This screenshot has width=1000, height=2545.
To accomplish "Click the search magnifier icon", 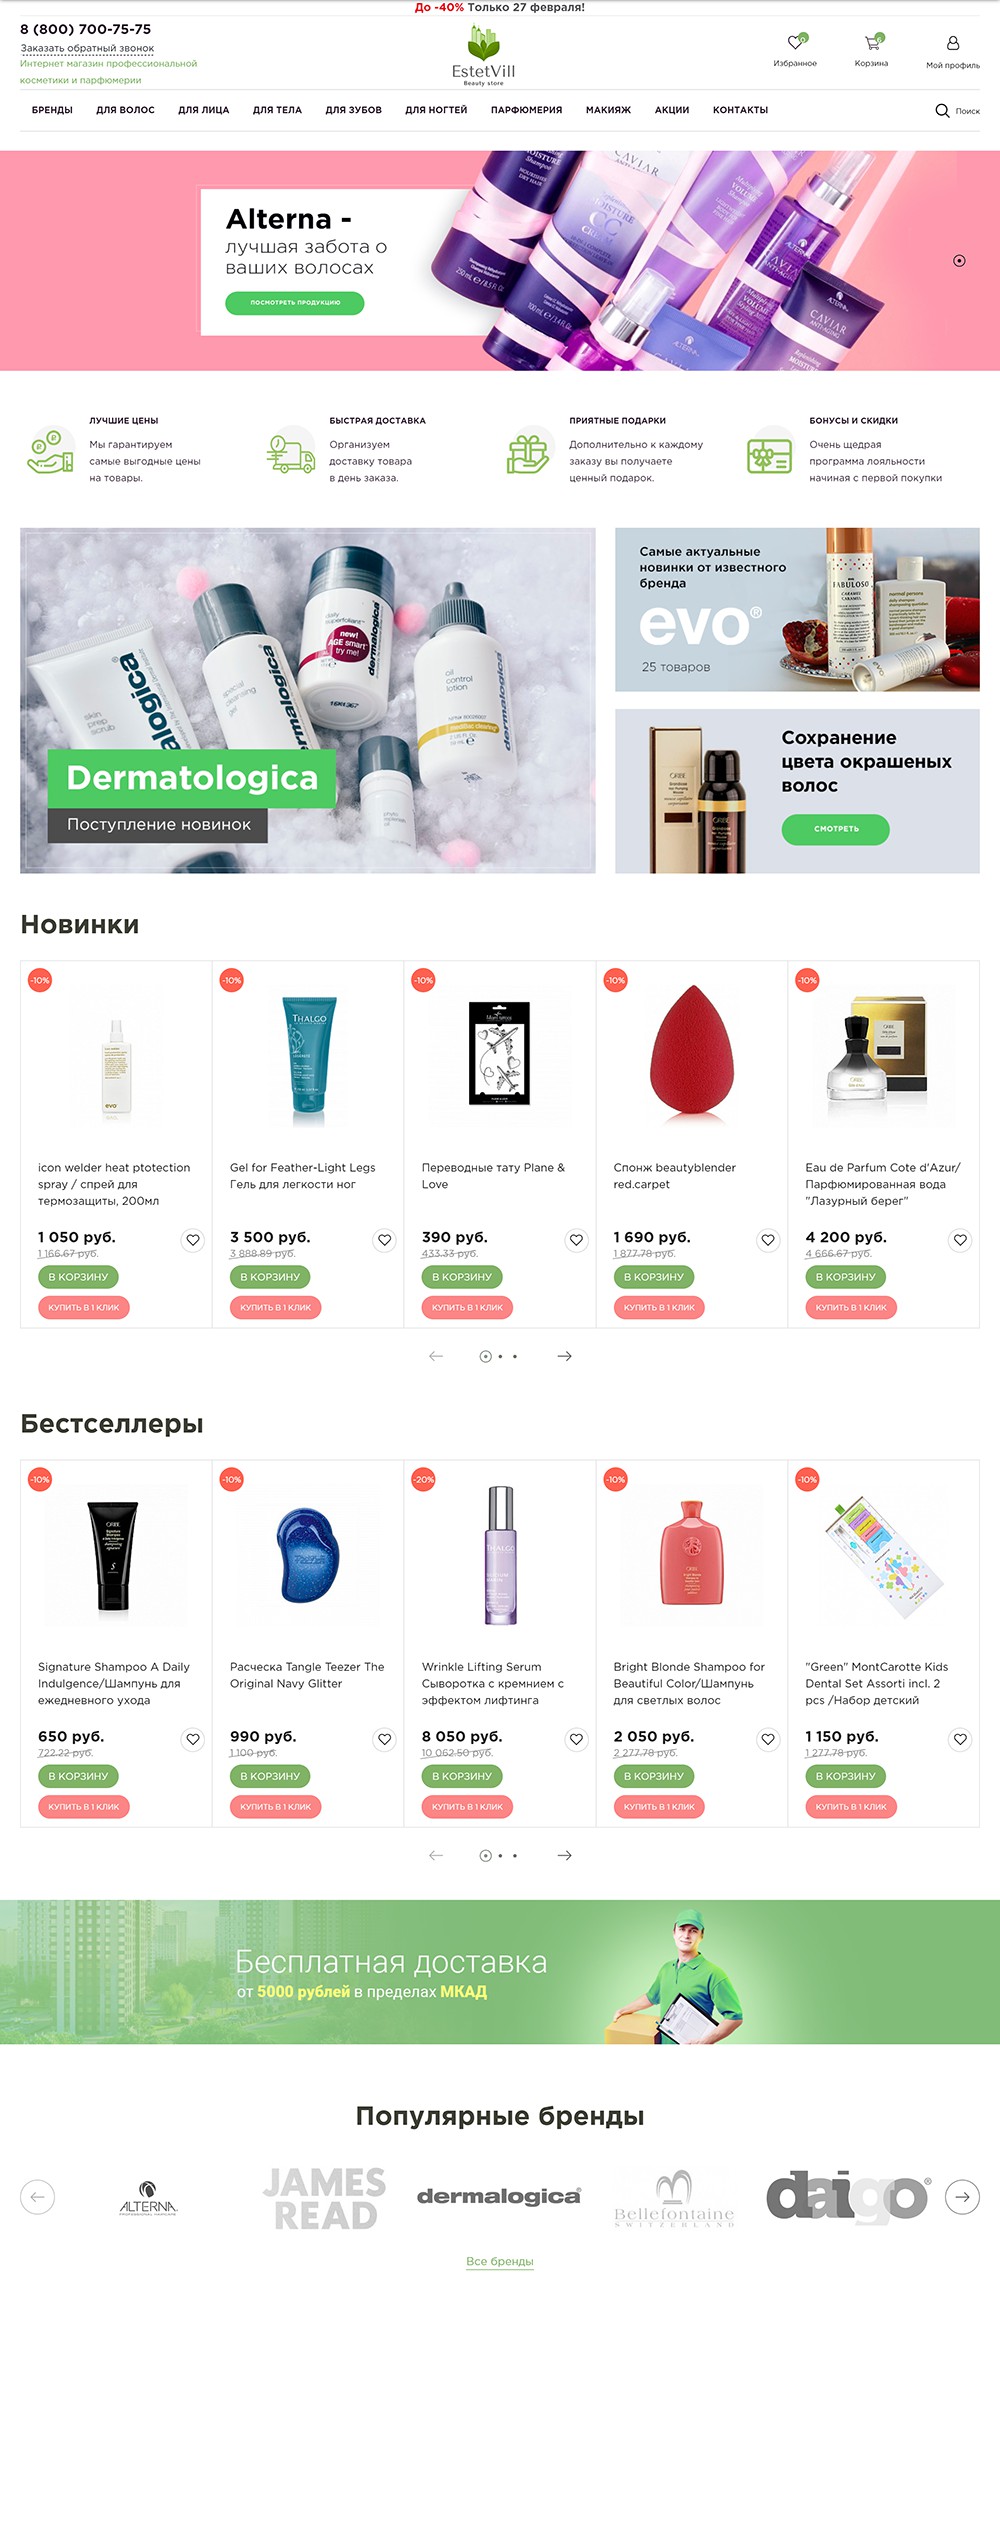I will 942,111.
